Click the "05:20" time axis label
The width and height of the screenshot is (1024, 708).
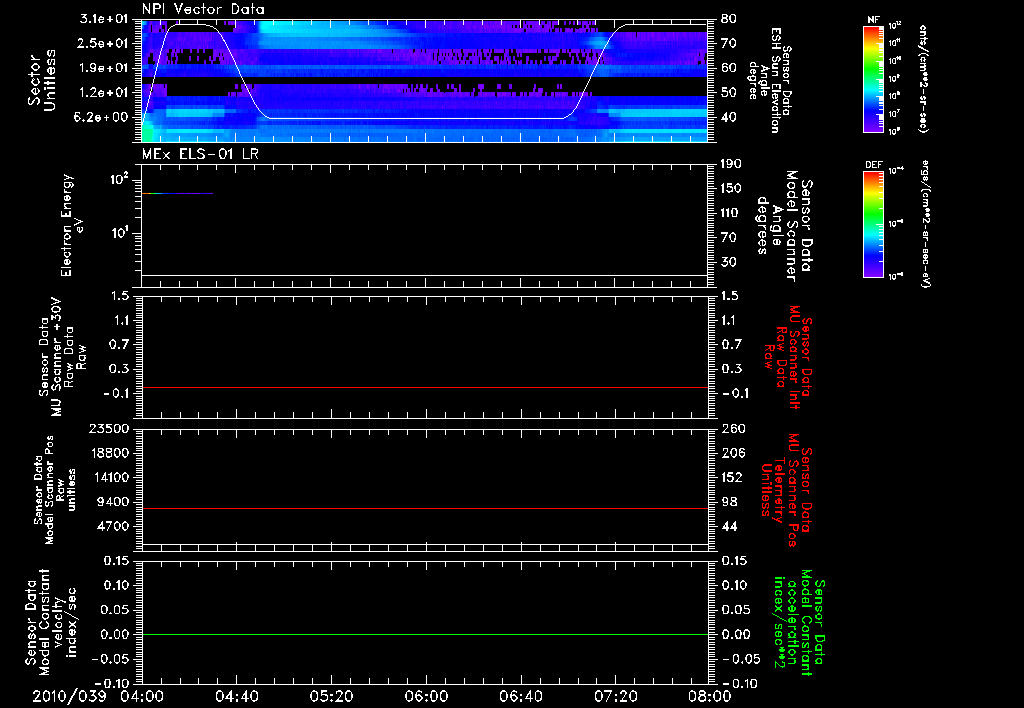pos(331,696)
